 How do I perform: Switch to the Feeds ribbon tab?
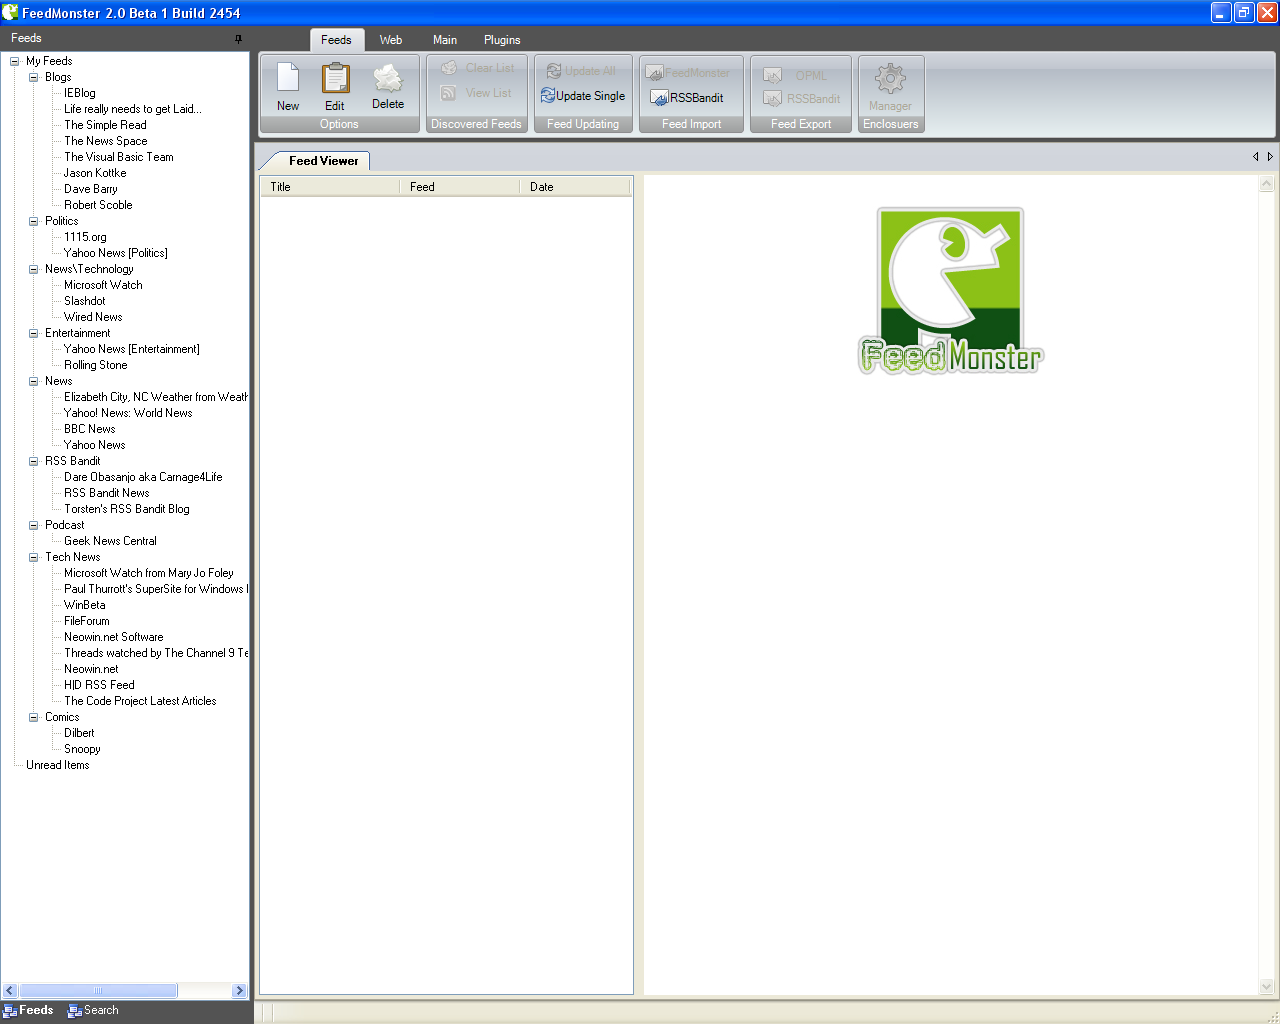coord(336,40)
